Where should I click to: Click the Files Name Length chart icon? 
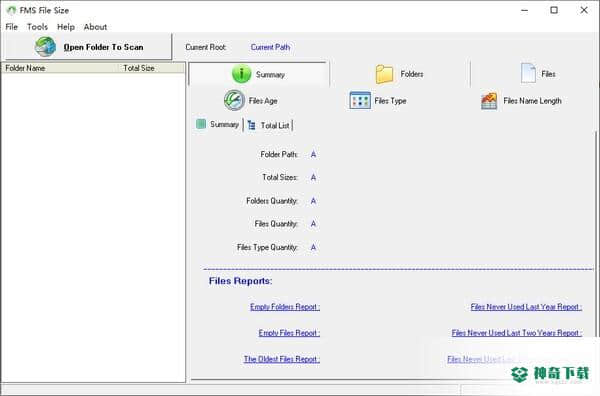pos(489,101)
